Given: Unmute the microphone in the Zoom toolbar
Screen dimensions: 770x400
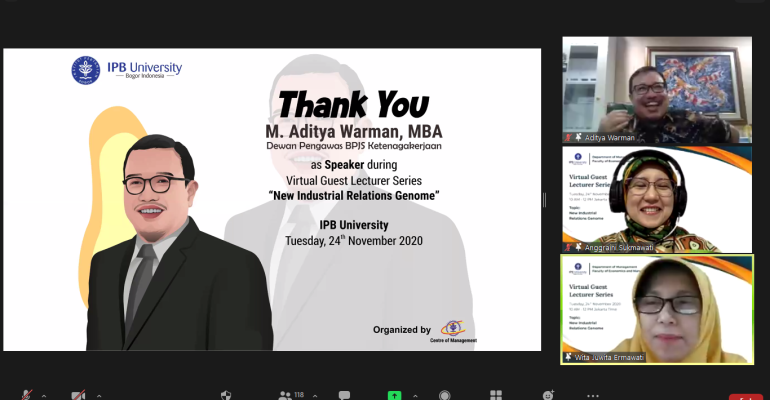Looking at the screenshot, I should click(27, 395).
